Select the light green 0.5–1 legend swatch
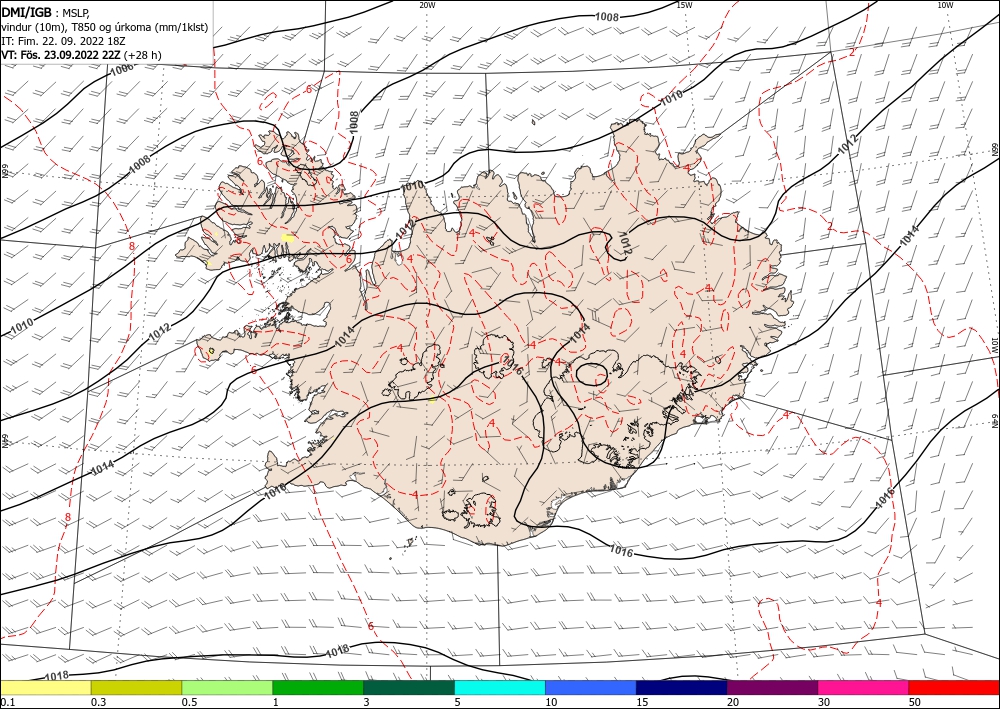This screenshot has height=709, width=1000. click(x=227, y=688)
